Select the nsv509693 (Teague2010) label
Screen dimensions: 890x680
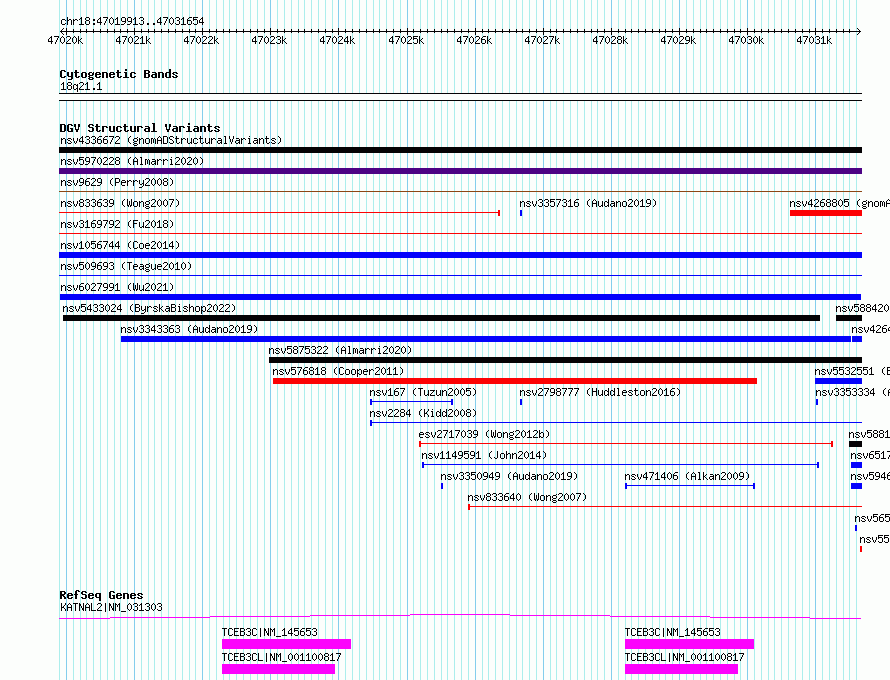pyautogui.click(x=126, y=266)
